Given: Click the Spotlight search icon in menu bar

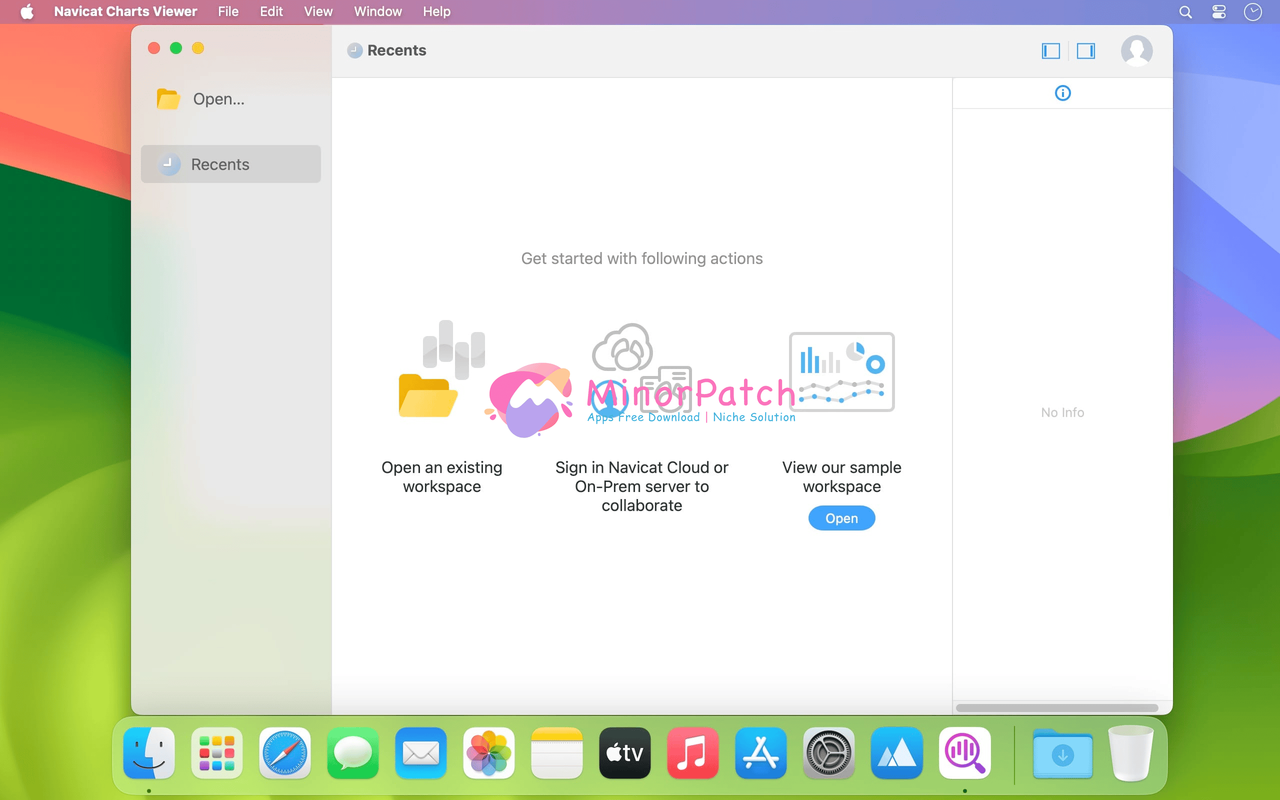Looking at the screenshot, I should [x=1185, y=12].
